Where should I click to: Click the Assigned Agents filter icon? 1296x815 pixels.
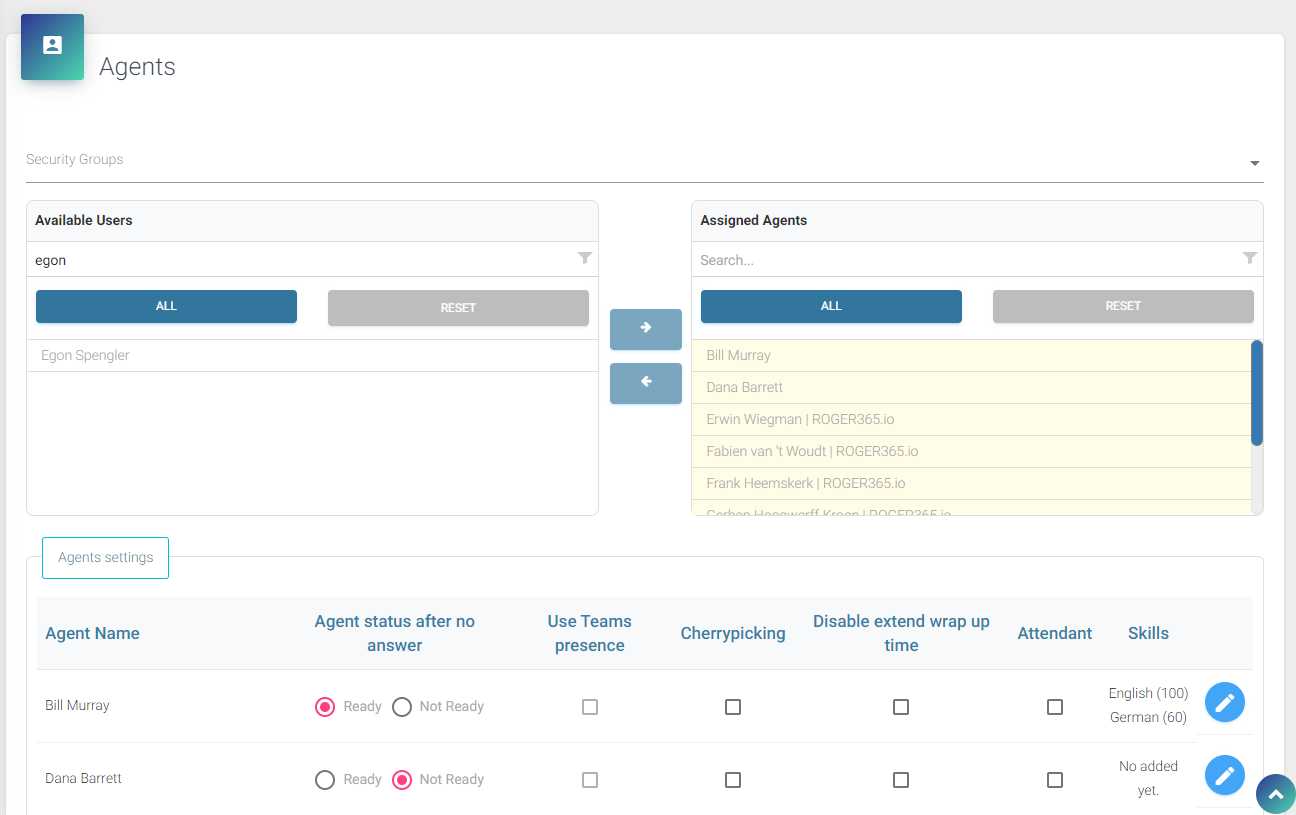(1249, 259)
